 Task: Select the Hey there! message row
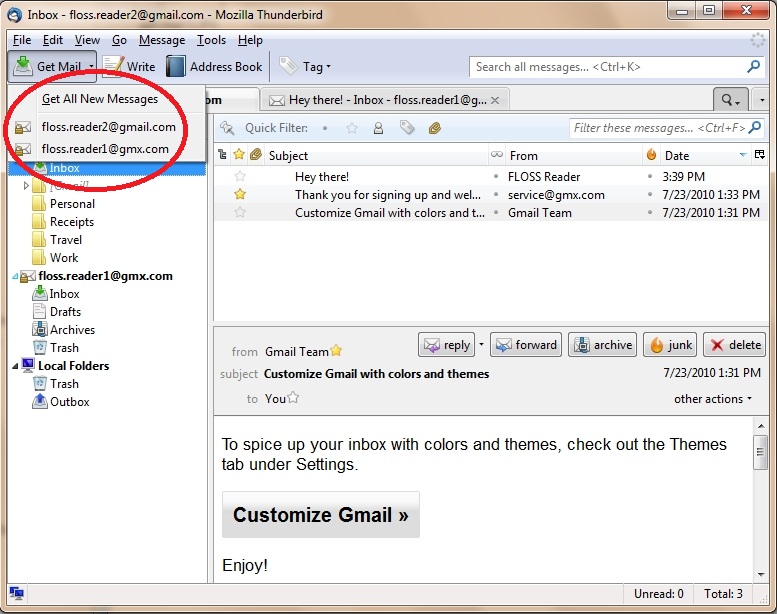point(491,176)
